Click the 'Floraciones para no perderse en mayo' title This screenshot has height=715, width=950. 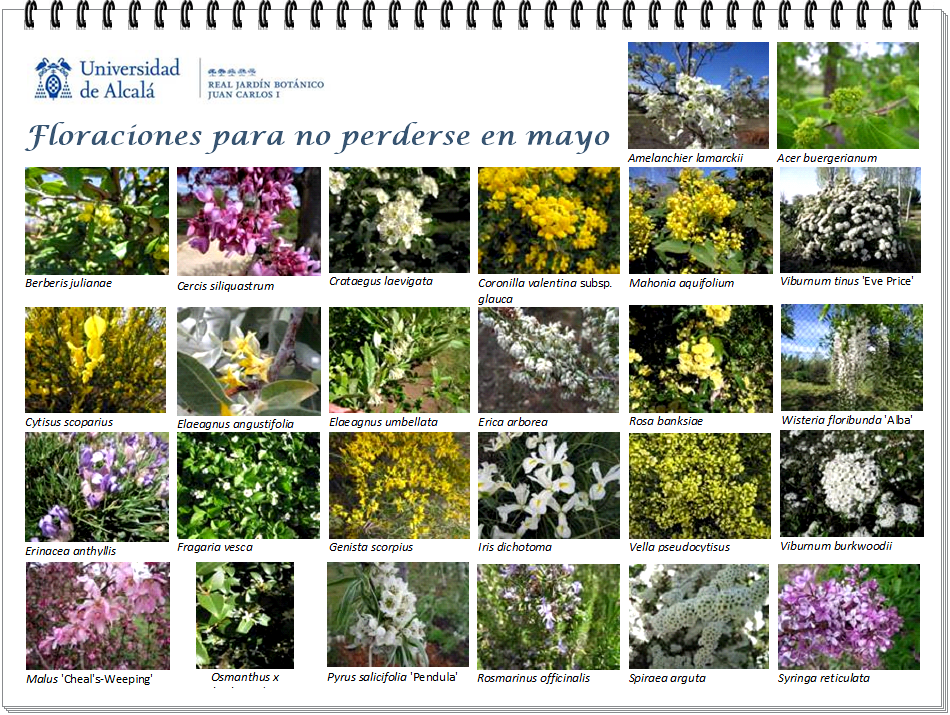coord(317,136)
